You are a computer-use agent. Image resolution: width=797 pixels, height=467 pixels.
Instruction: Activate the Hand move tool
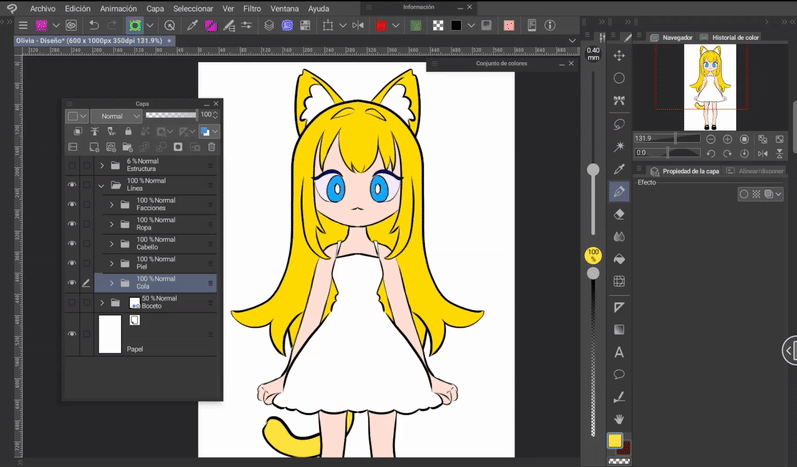619,419
